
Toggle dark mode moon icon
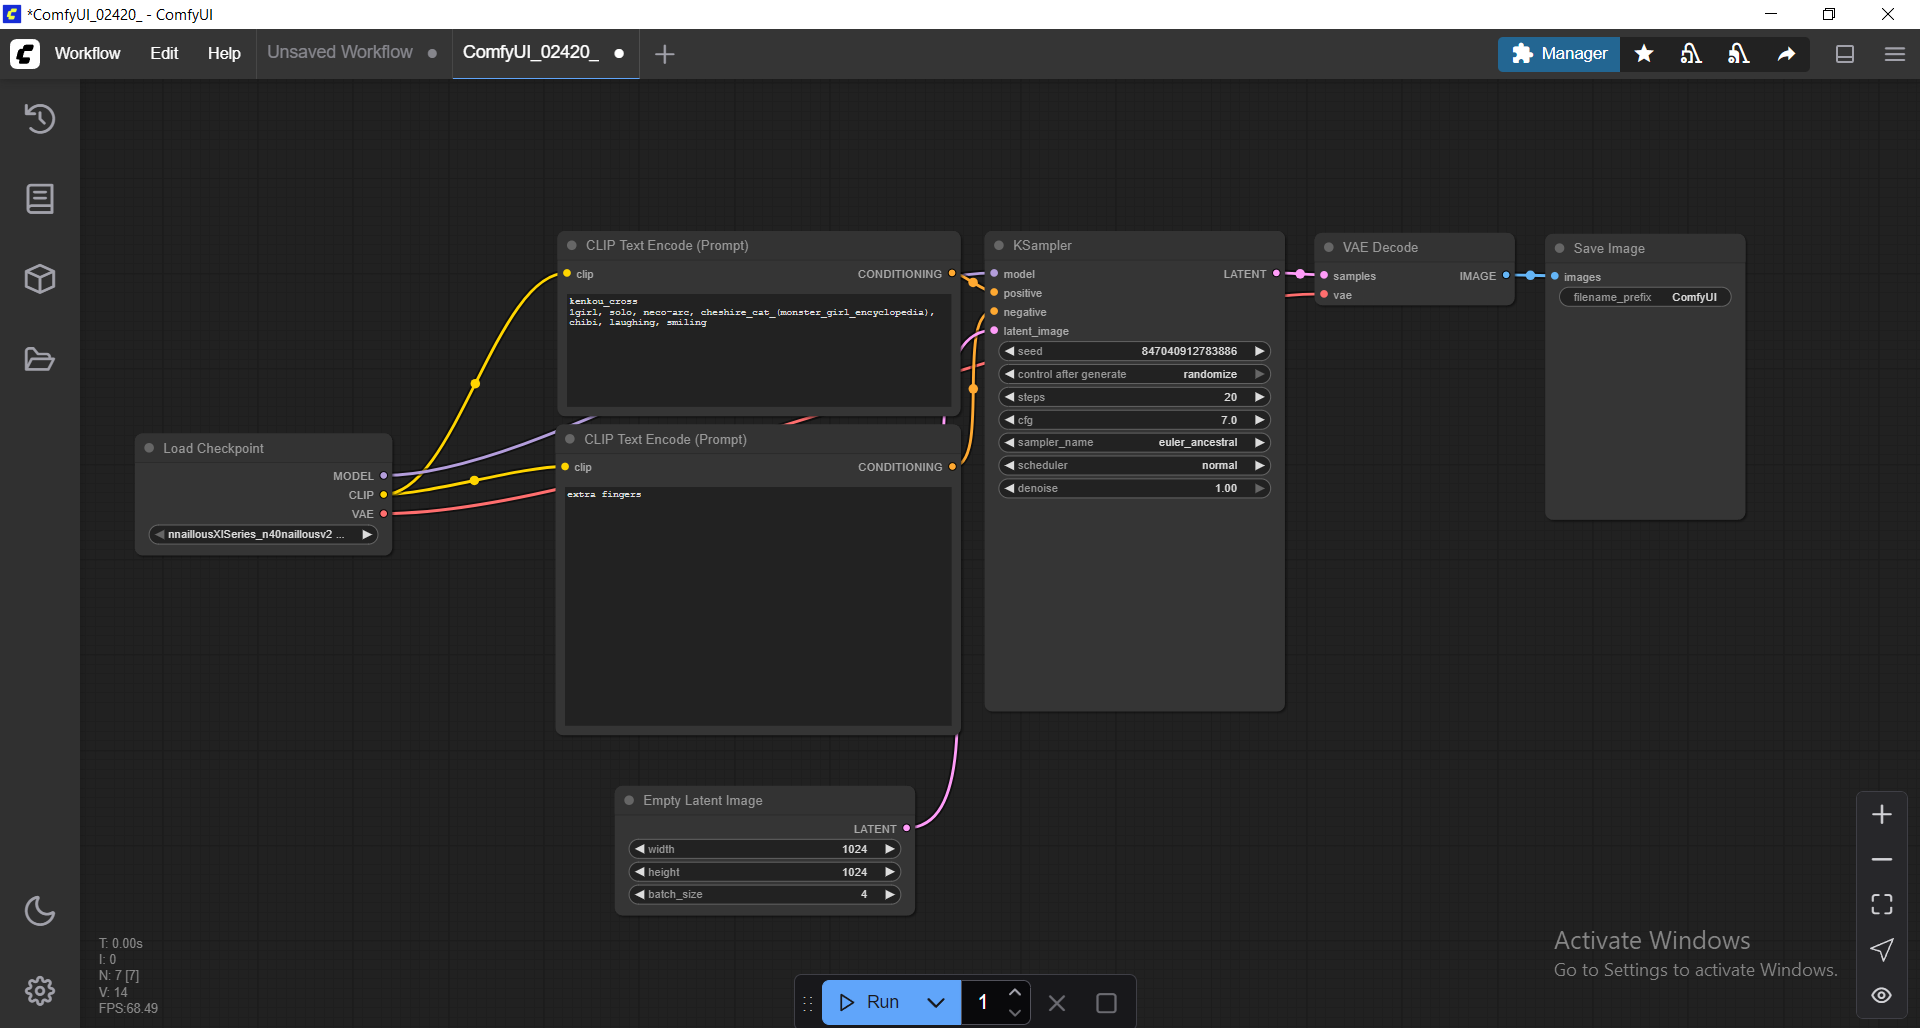tap(40, 911)
